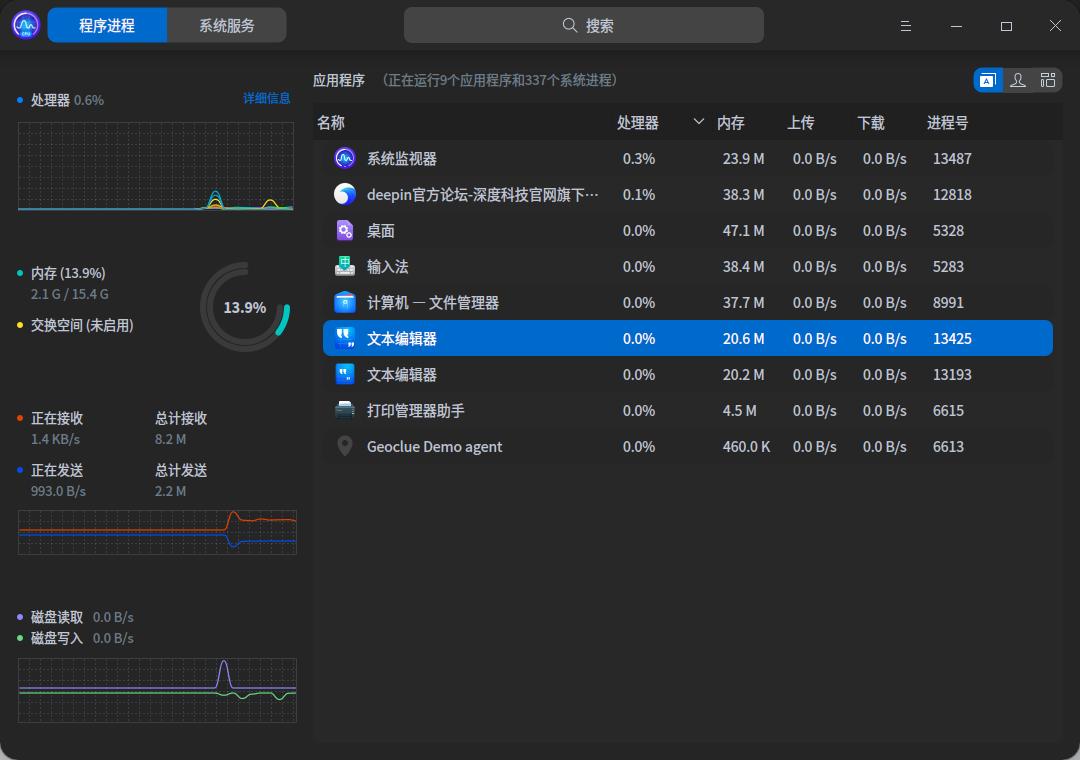Viewport: 1080px width, 760px height.
Task: Click the search magnifier icon
Action: pos(569,24)
